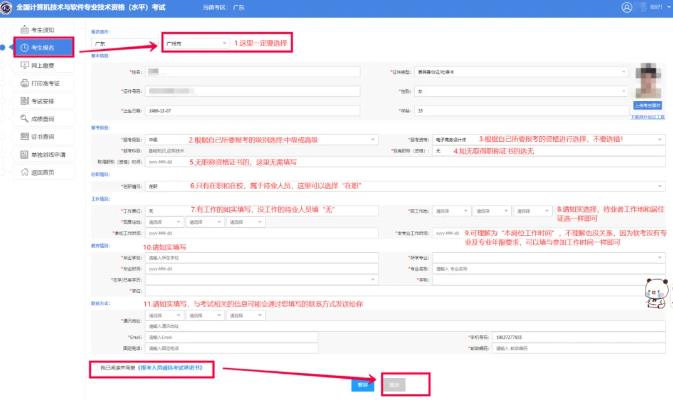Expand the 在职情况 employment status dropdown
673x402 pixels.
405,186
